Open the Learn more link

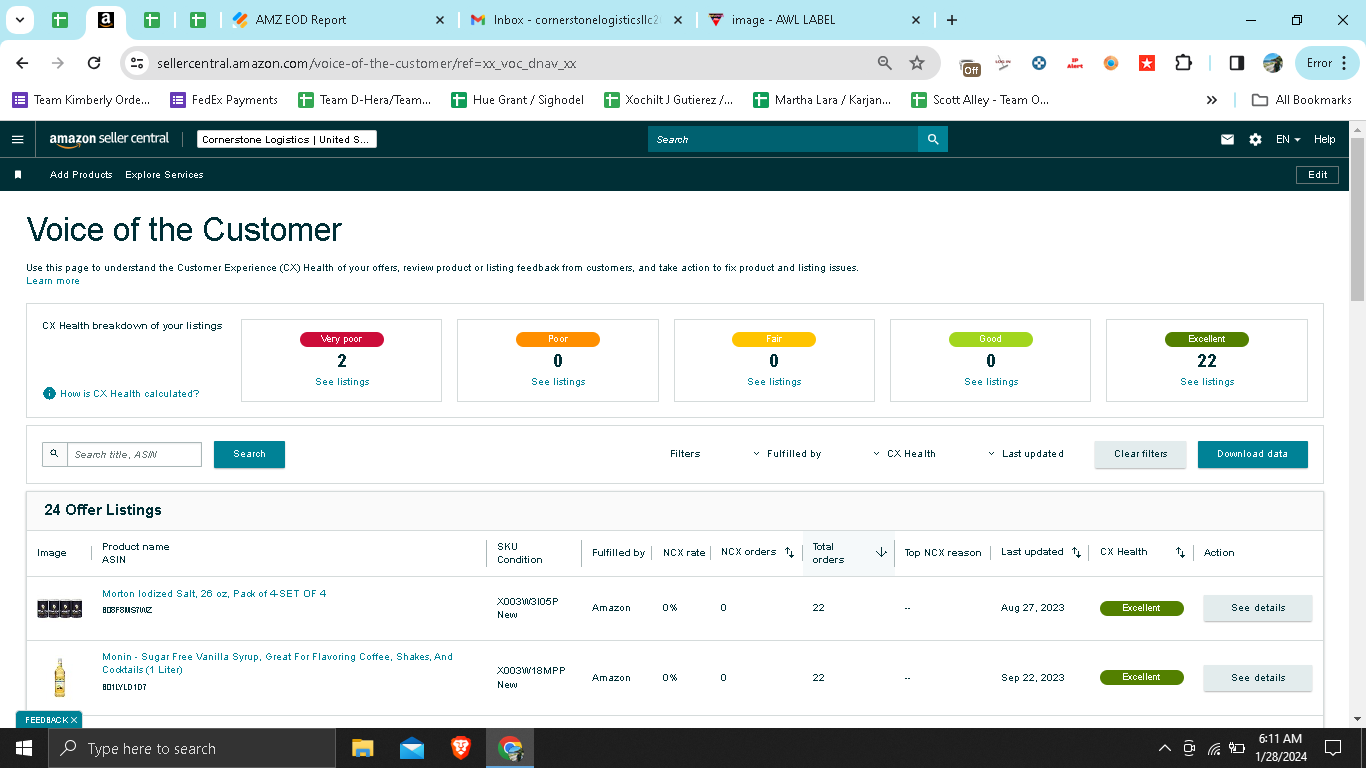[x=53, y=281]
